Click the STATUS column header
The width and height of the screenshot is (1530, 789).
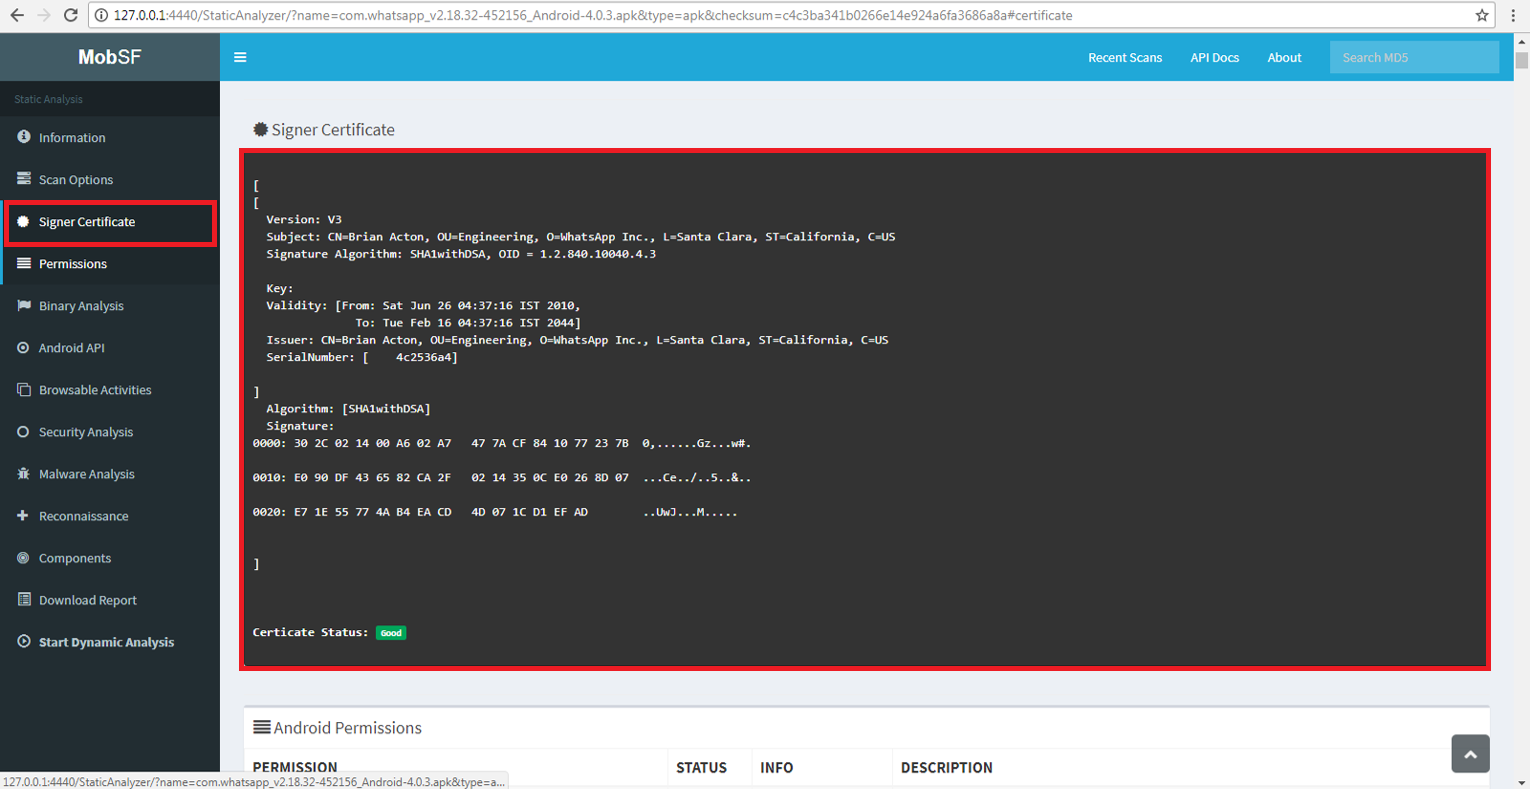click(x=701, y=767)
